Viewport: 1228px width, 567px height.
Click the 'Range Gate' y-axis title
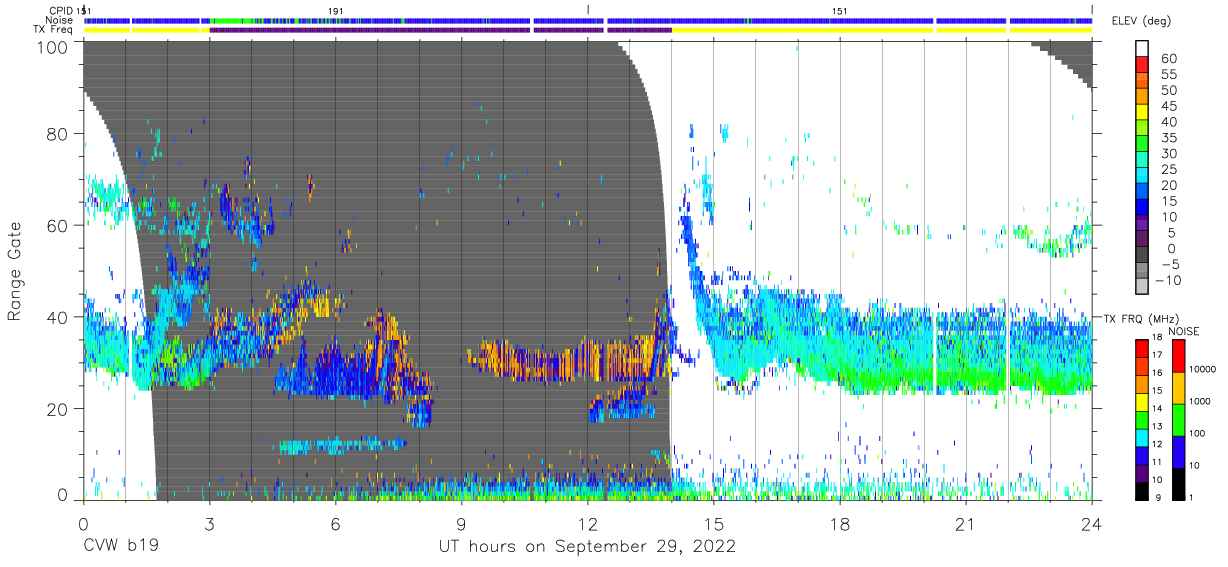tap(15, 271)
